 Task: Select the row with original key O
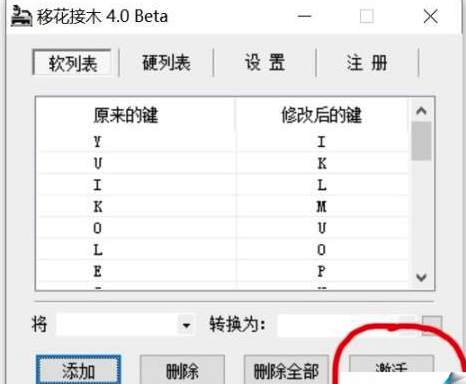pyautogui.click(x=222, y=228)
